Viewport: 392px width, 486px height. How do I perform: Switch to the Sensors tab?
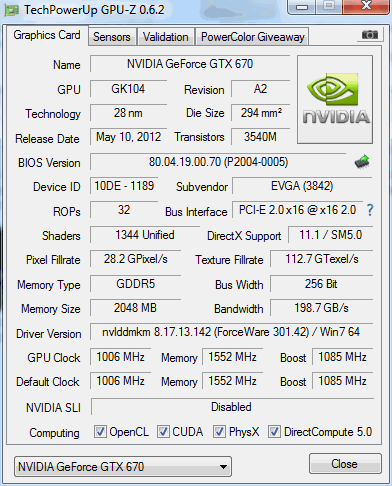[x=112, y=37]
